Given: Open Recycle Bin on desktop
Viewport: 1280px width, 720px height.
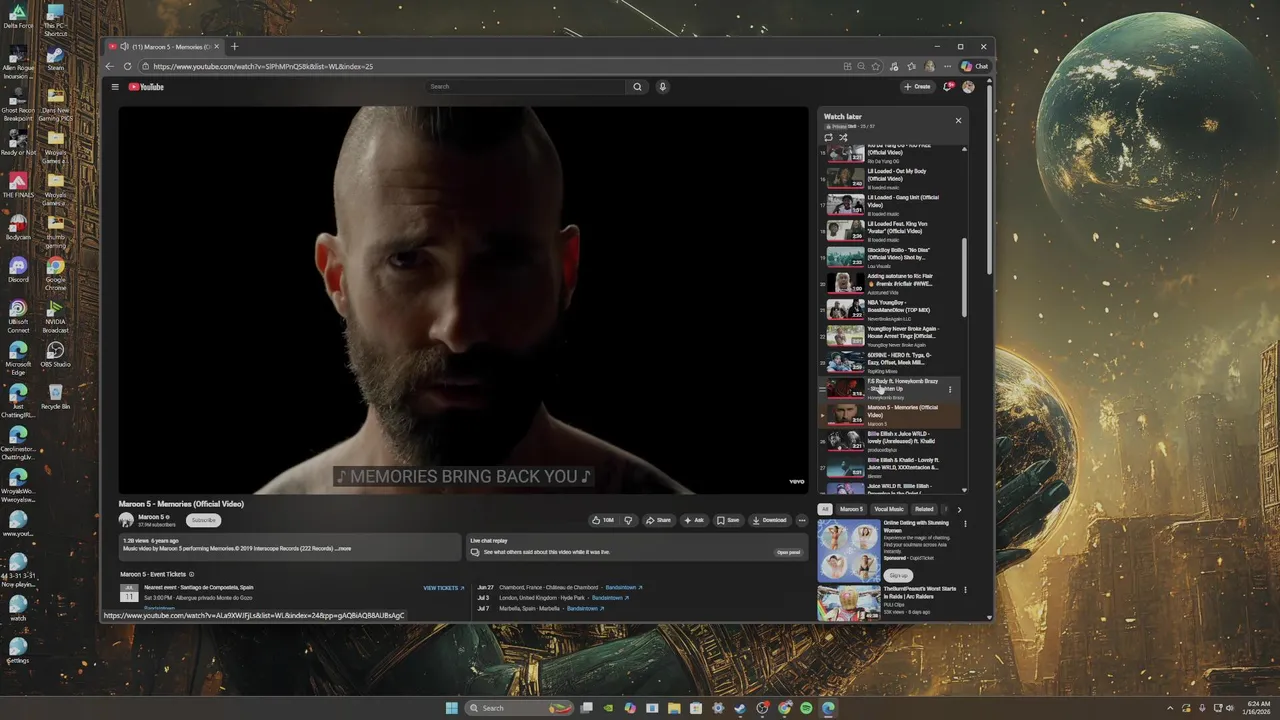Looking at the screenshot, I should pyautogui.click(x=56, y=397).
